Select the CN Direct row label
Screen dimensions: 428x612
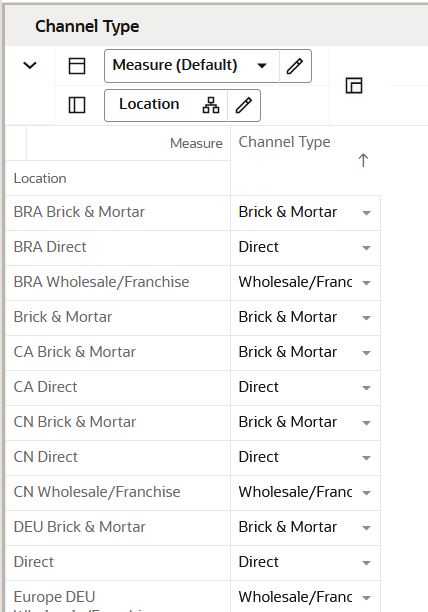46,457
